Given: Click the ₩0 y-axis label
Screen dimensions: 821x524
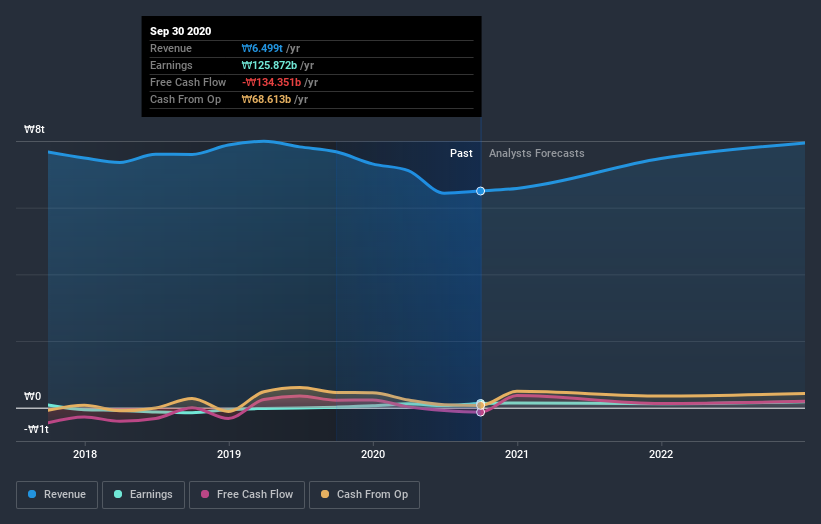Looking at the screenshot, I should pyautogui.click(x=32, y=396).
